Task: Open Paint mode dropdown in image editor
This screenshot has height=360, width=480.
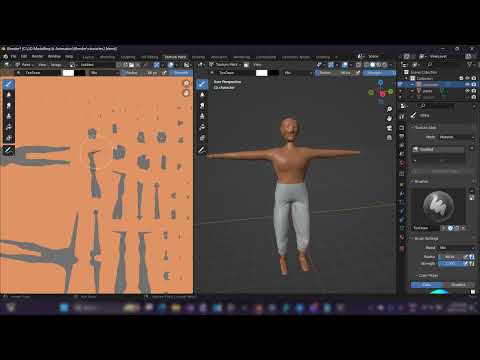Action: click(x=24, y=65)
